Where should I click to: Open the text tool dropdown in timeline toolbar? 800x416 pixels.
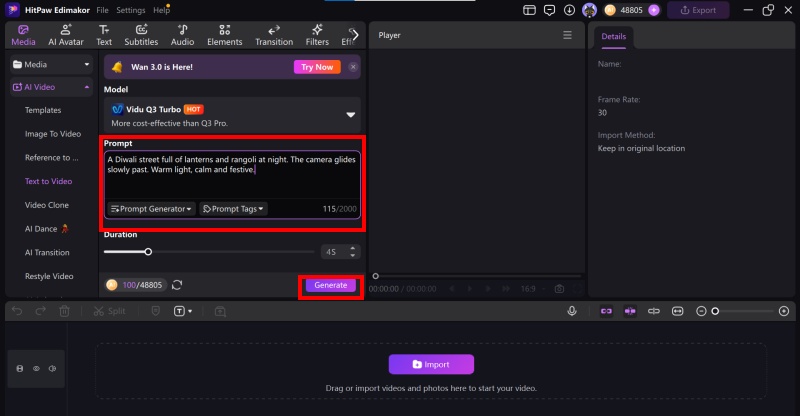click(x=183, y=311)
